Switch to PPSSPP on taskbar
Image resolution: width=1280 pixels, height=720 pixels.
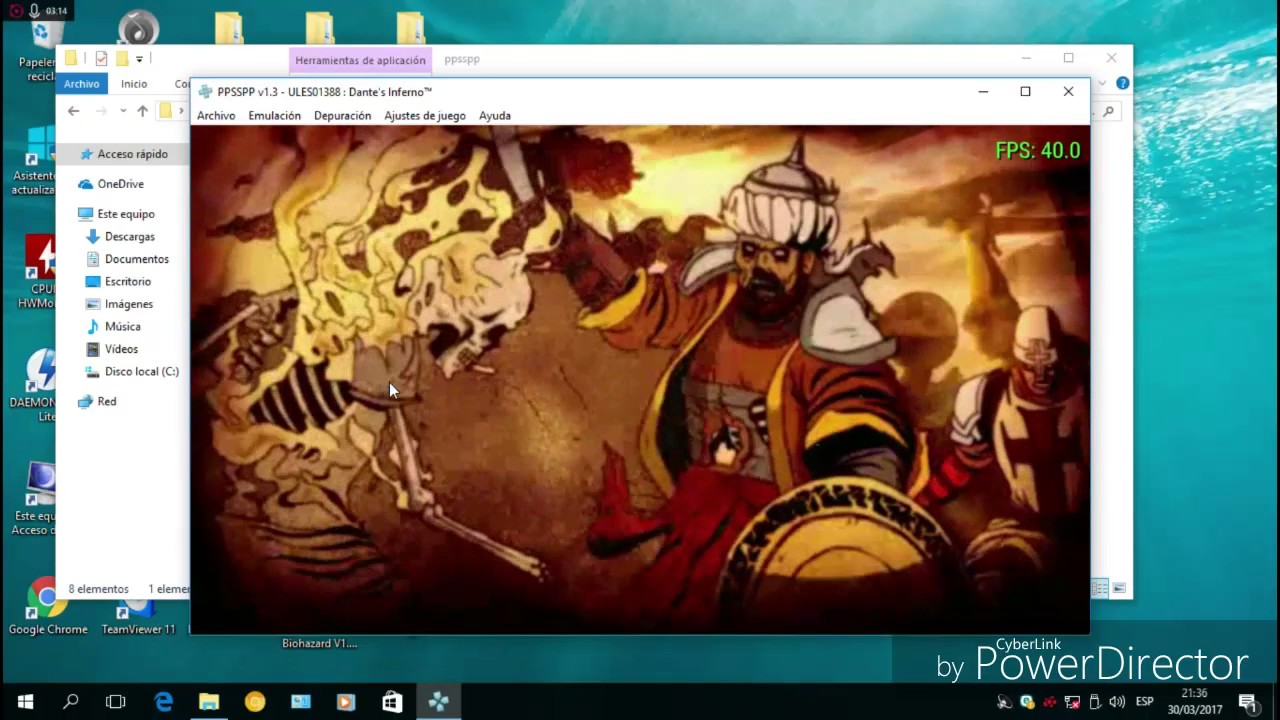click(438, 702)
